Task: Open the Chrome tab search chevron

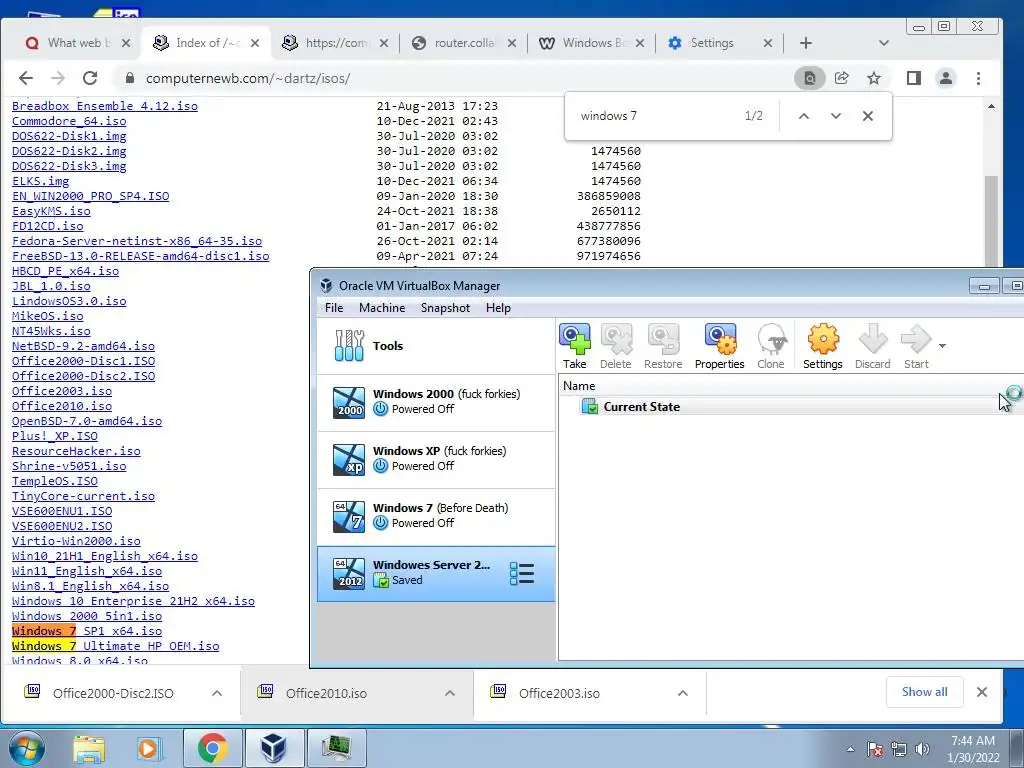Action: (884, 43)
